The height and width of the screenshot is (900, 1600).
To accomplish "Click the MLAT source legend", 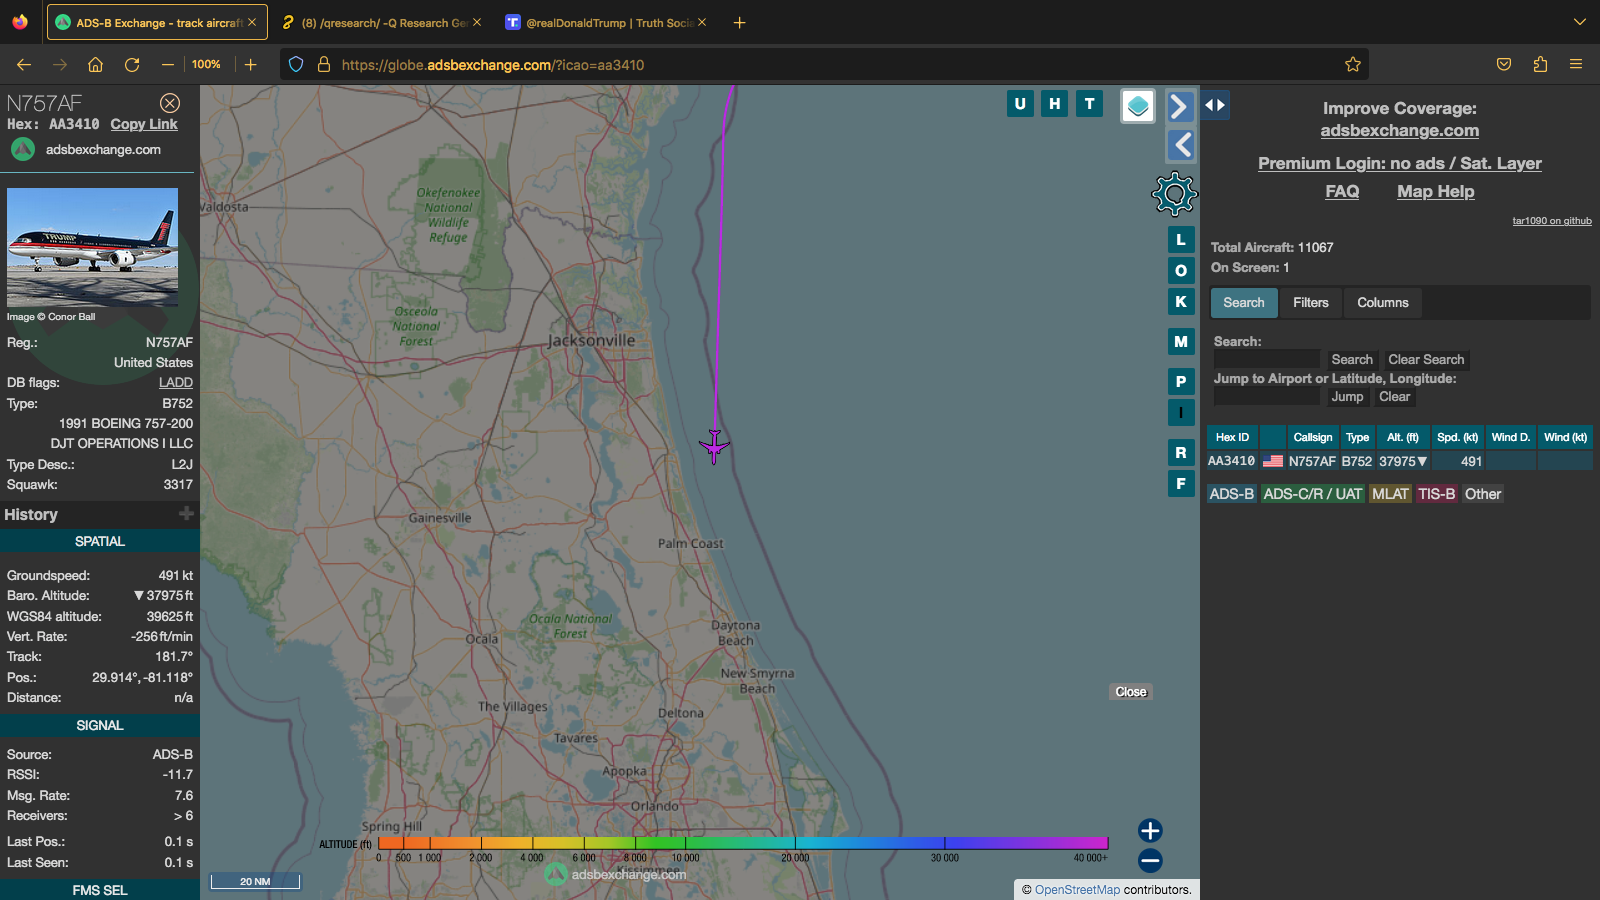I will click(x=1390, y=494).
